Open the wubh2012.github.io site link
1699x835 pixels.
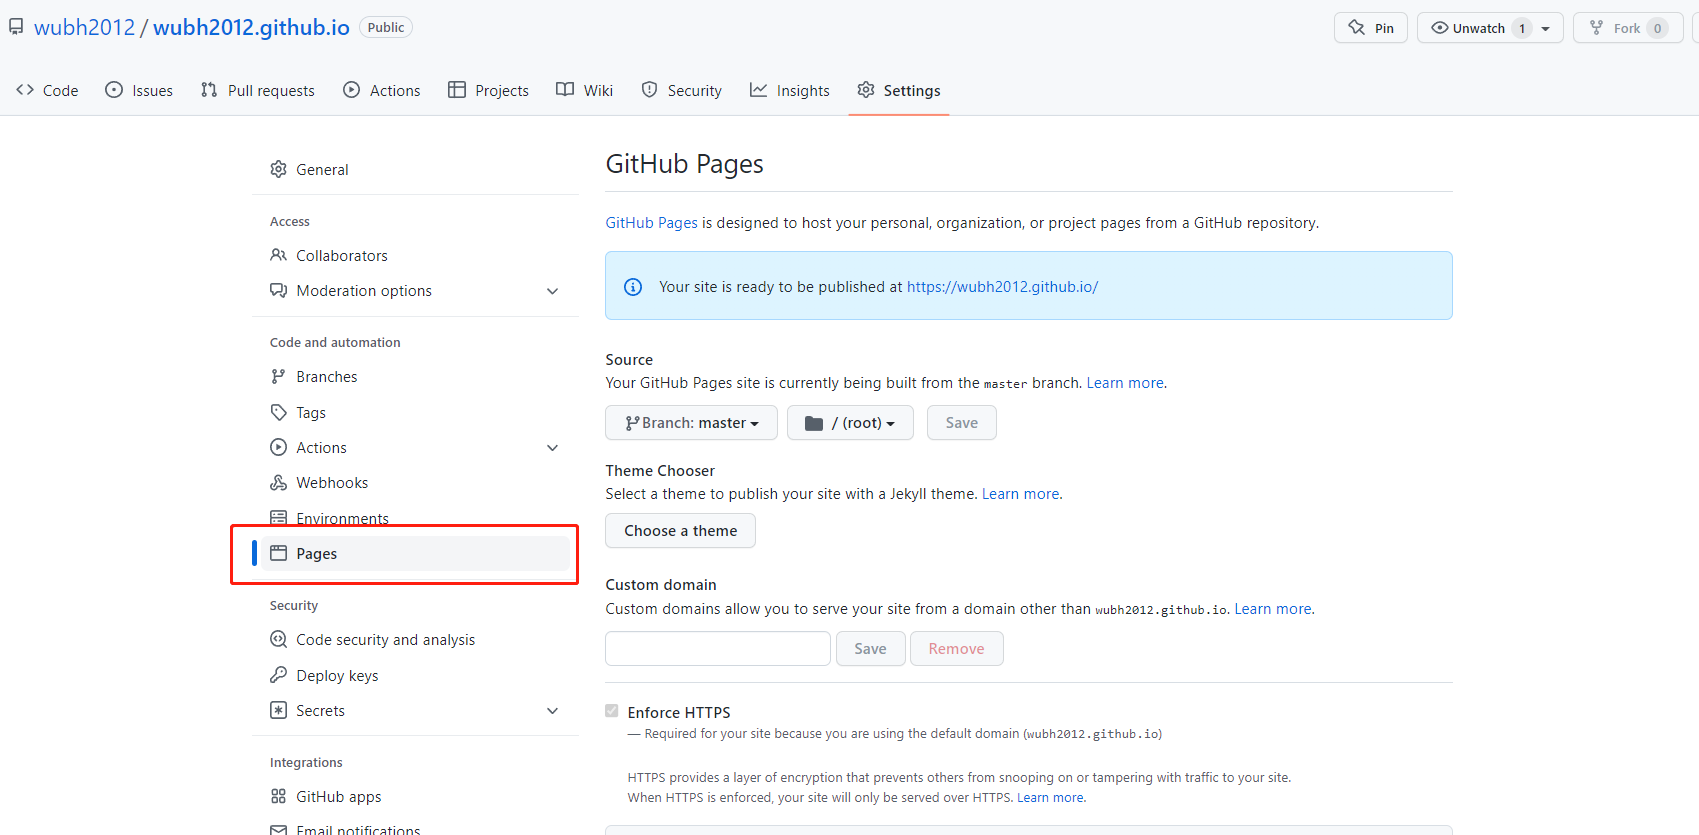pyautogui.click(x=1002, y=287)
